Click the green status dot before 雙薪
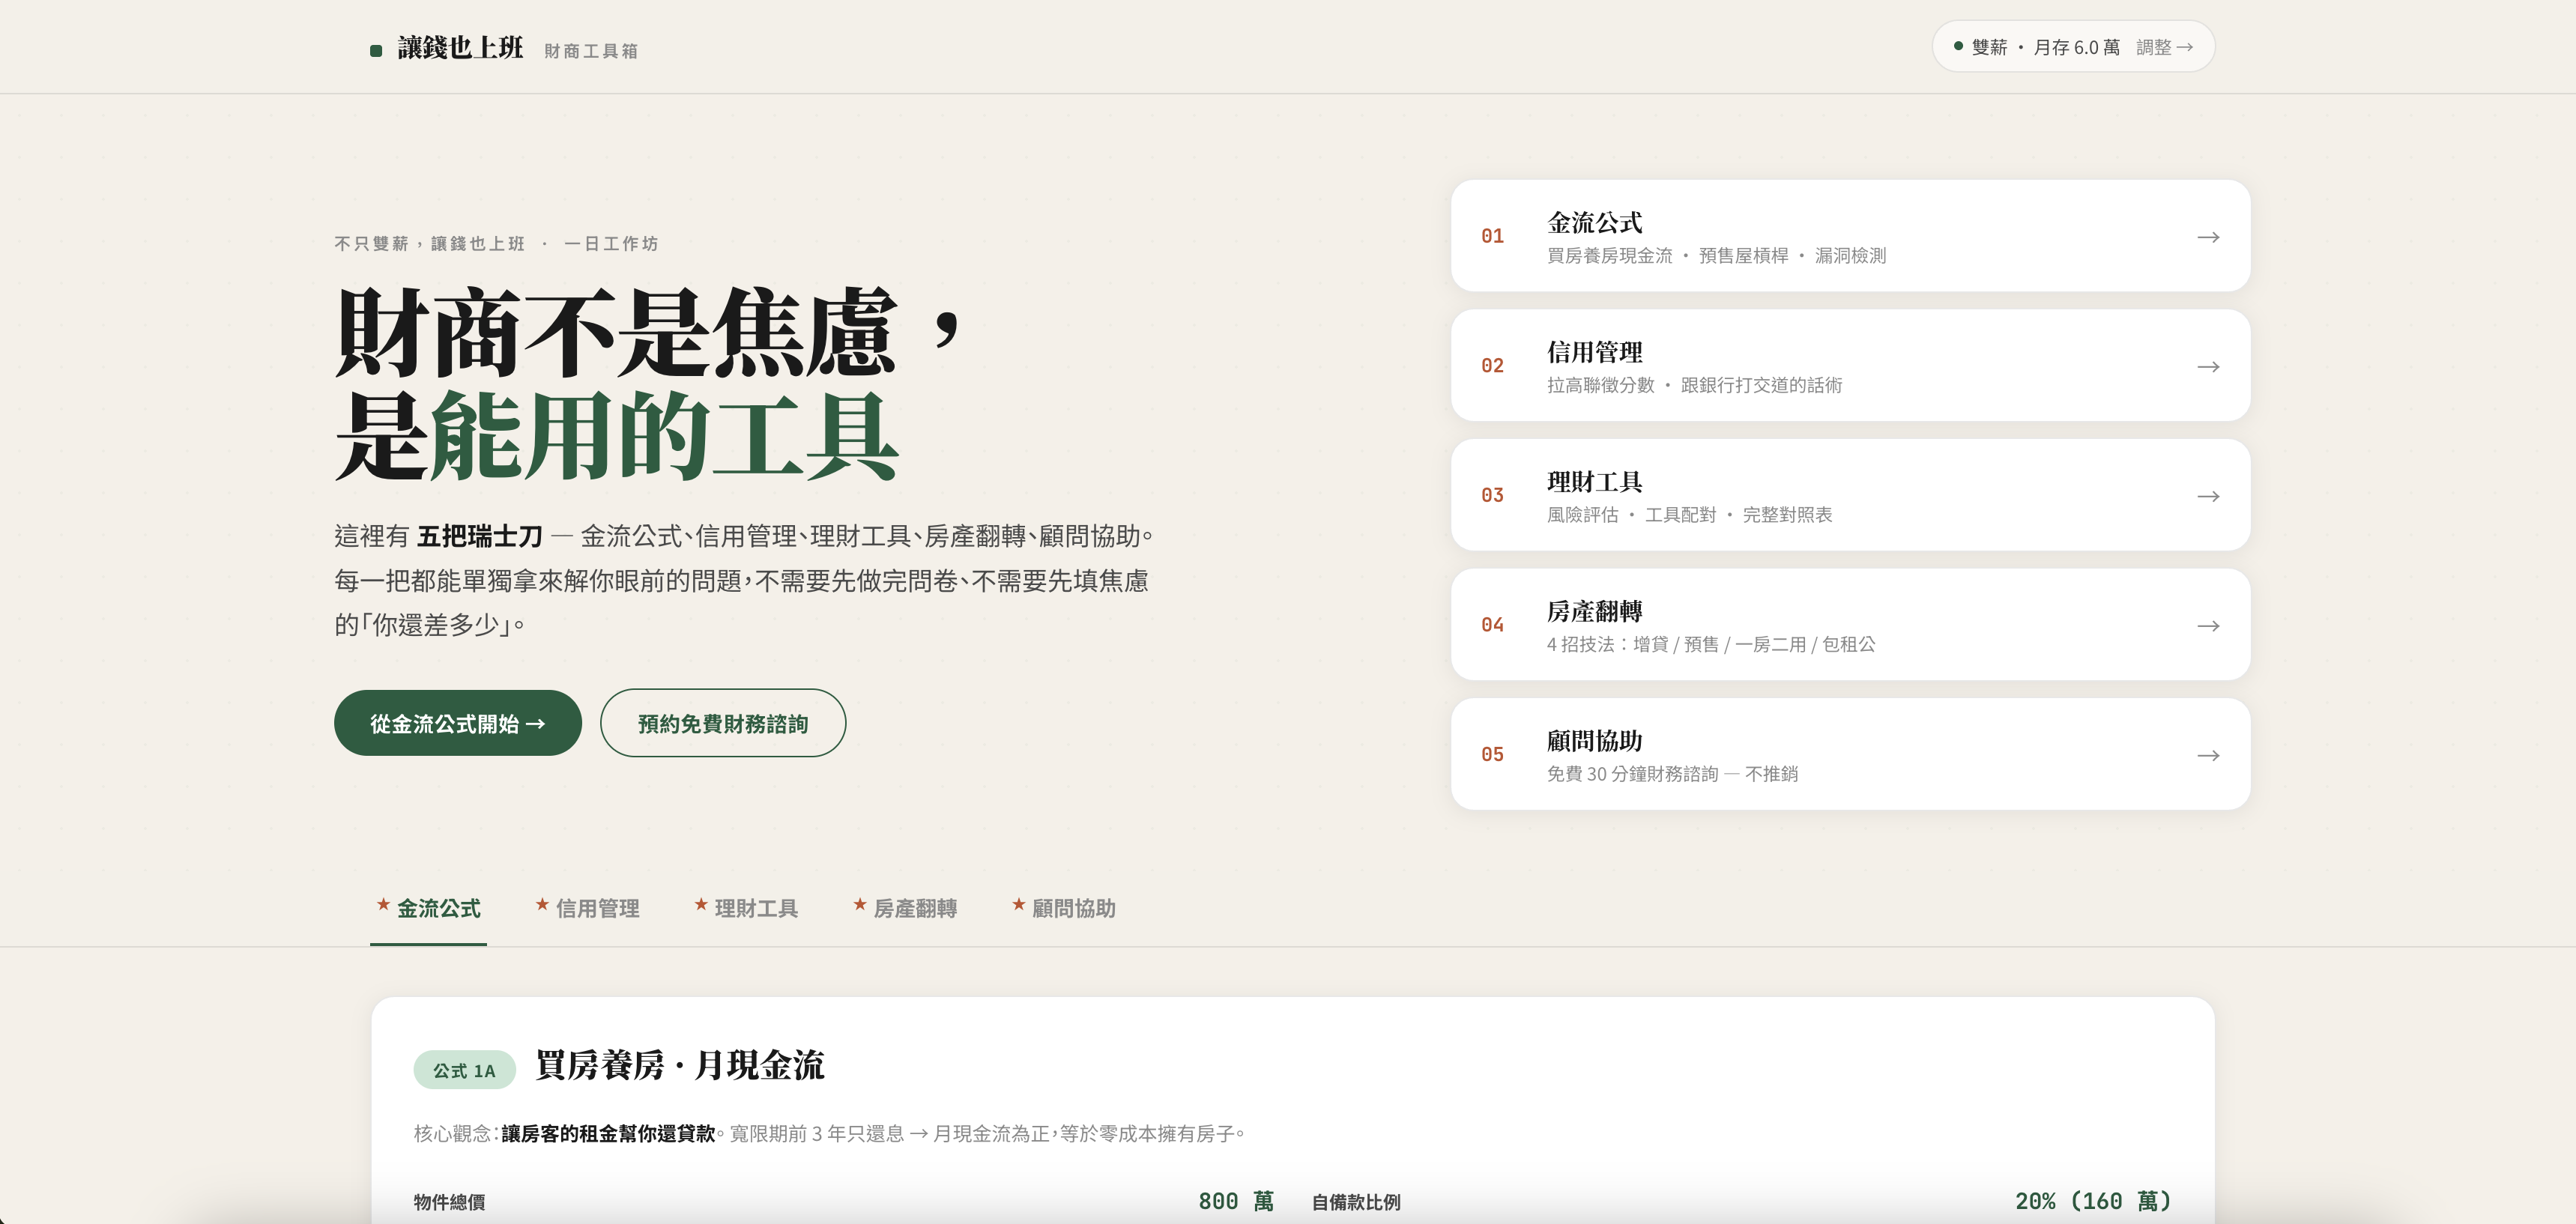 click(x=1958, y=46)
